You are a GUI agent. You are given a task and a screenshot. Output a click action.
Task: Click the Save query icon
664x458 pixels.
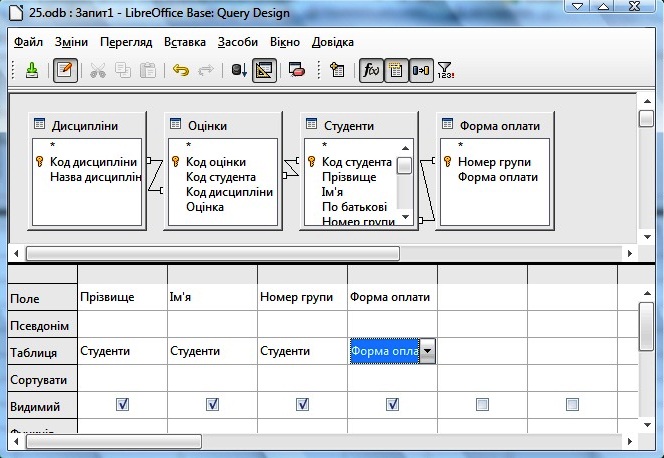point(32,70)
